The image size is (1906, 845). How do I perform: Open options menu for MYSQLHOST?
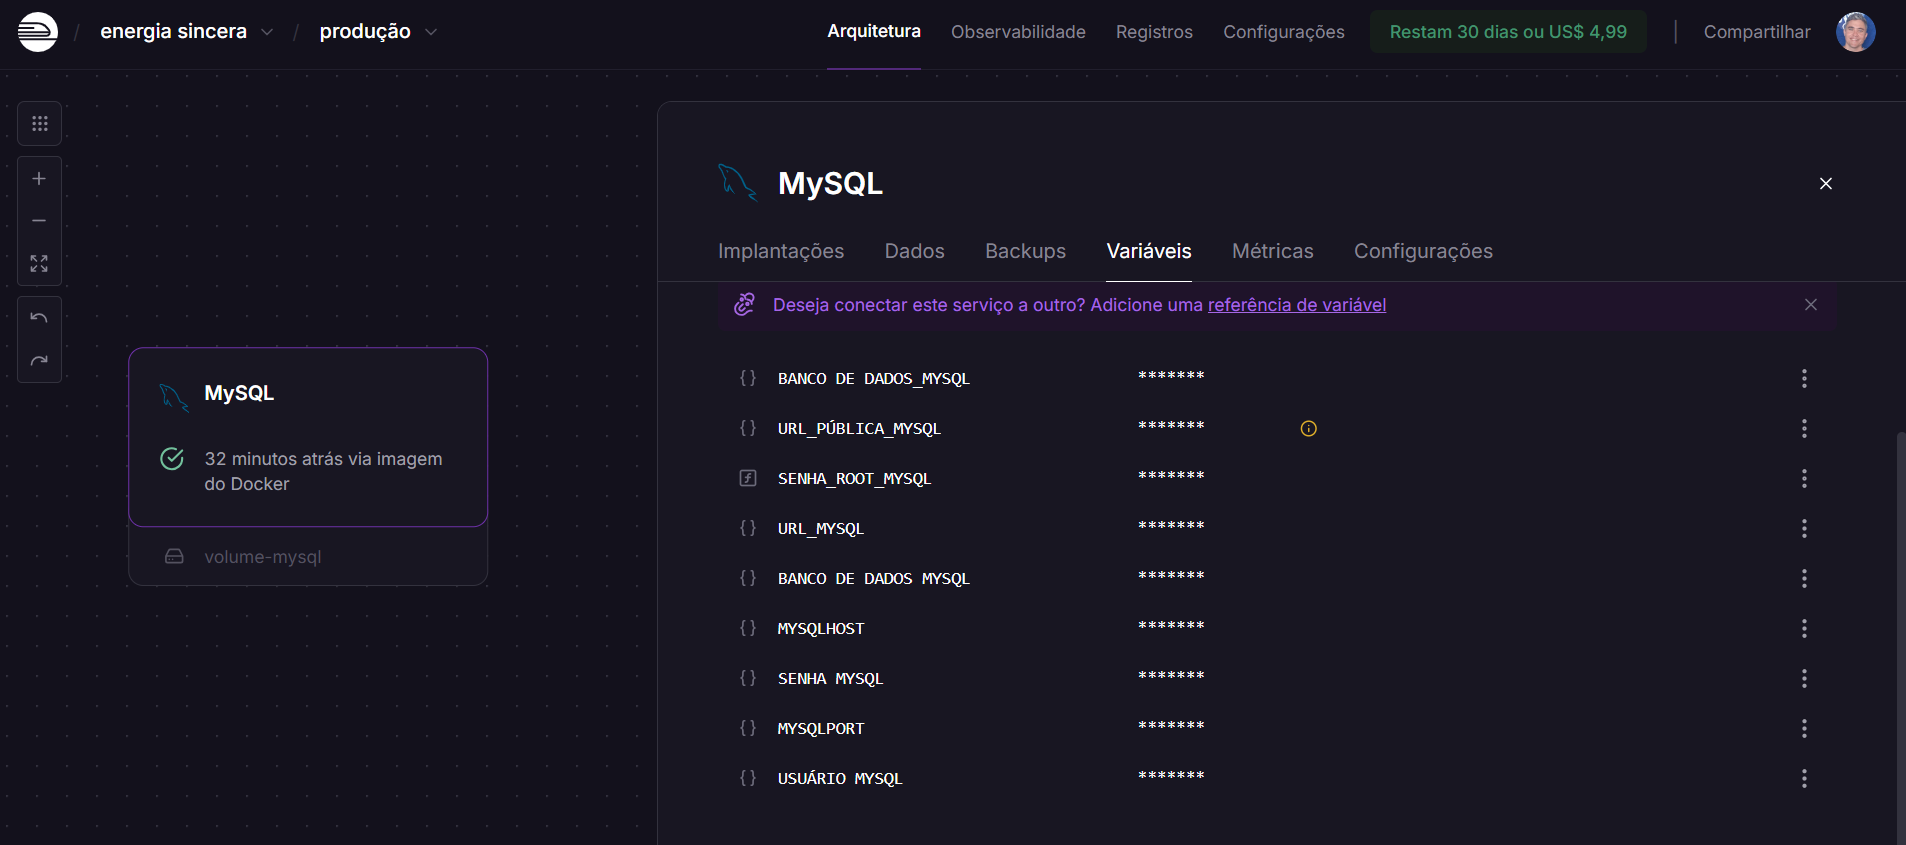pos(1804,628)
